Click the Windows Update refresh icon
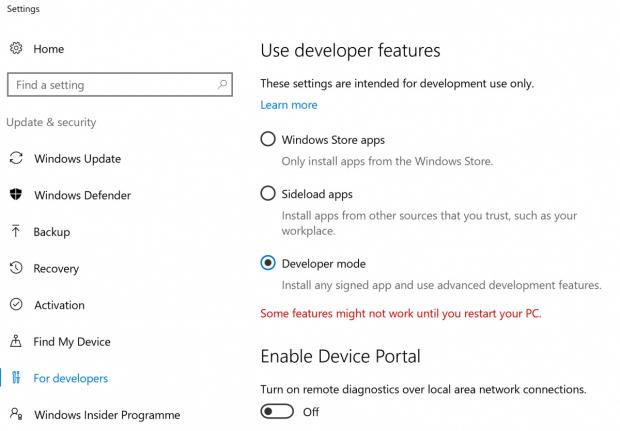This screenshot has height=431, width=620. 16,159
